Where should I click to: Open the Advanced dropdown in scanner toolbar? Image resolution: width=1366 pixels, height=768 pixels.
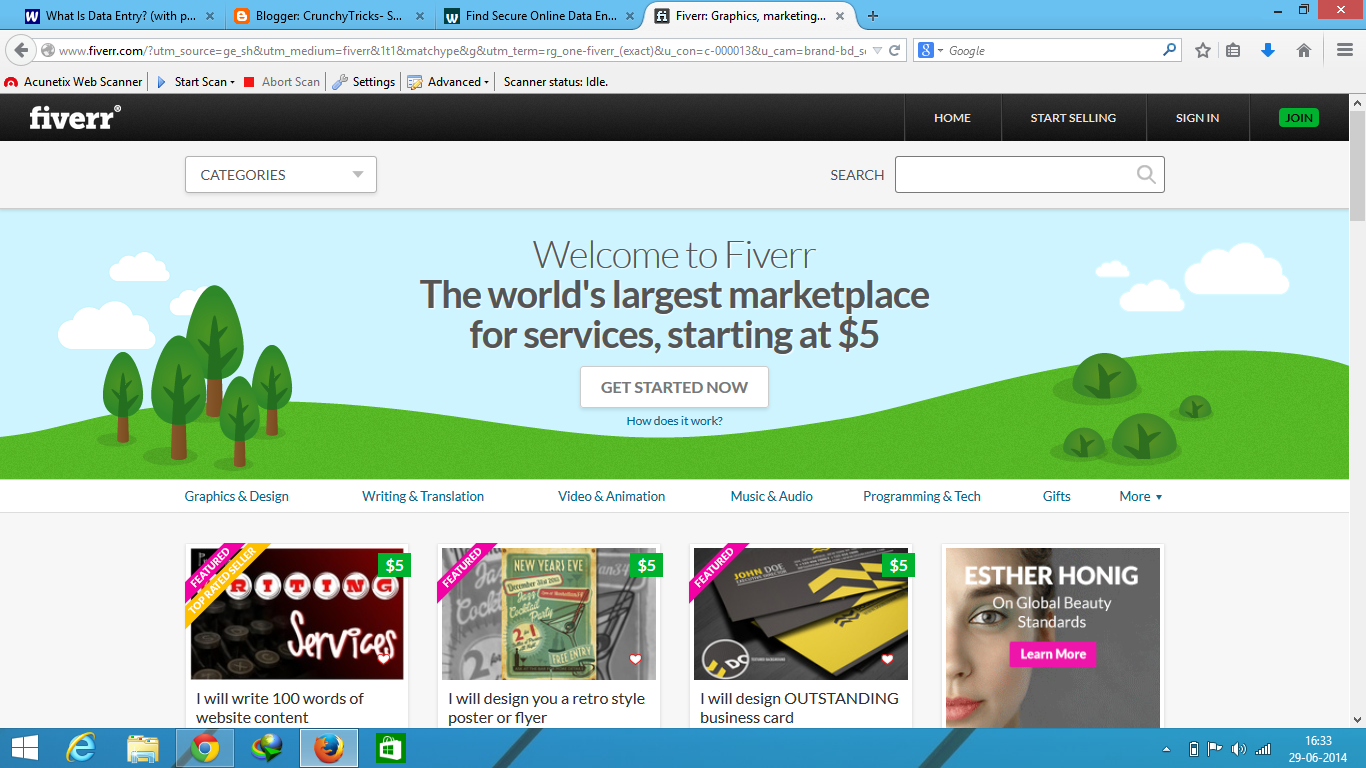click(x=449, y=82)
